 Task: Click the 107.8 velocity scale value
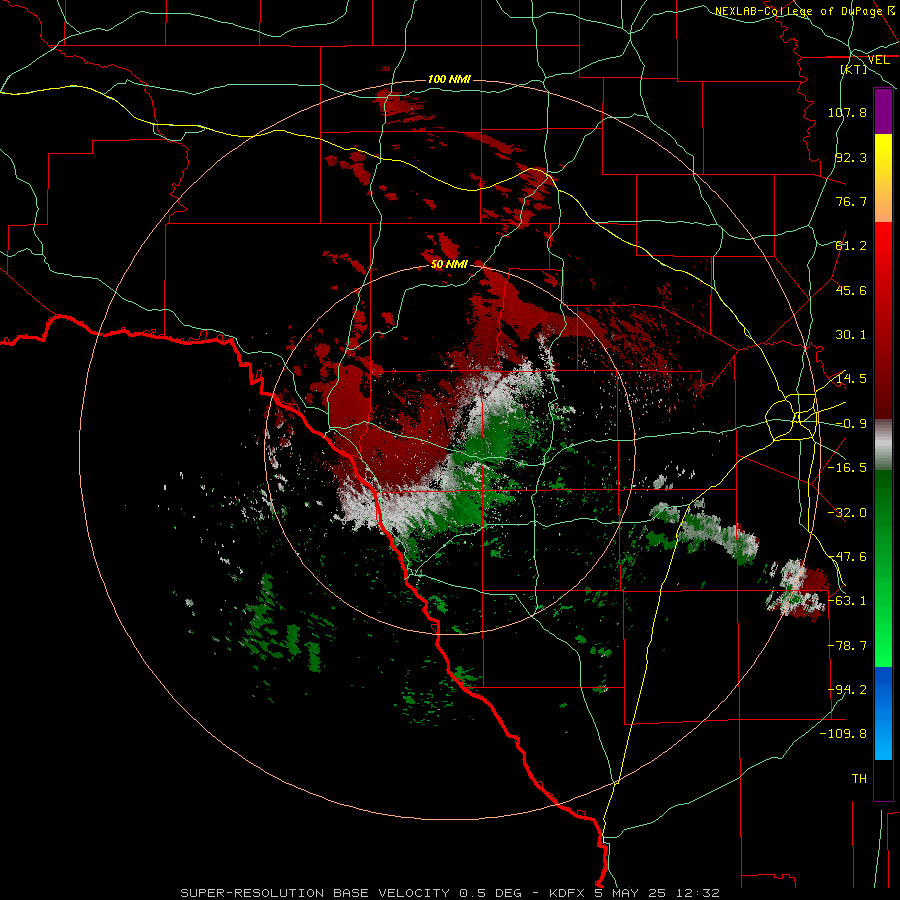(x=847, y=112)
